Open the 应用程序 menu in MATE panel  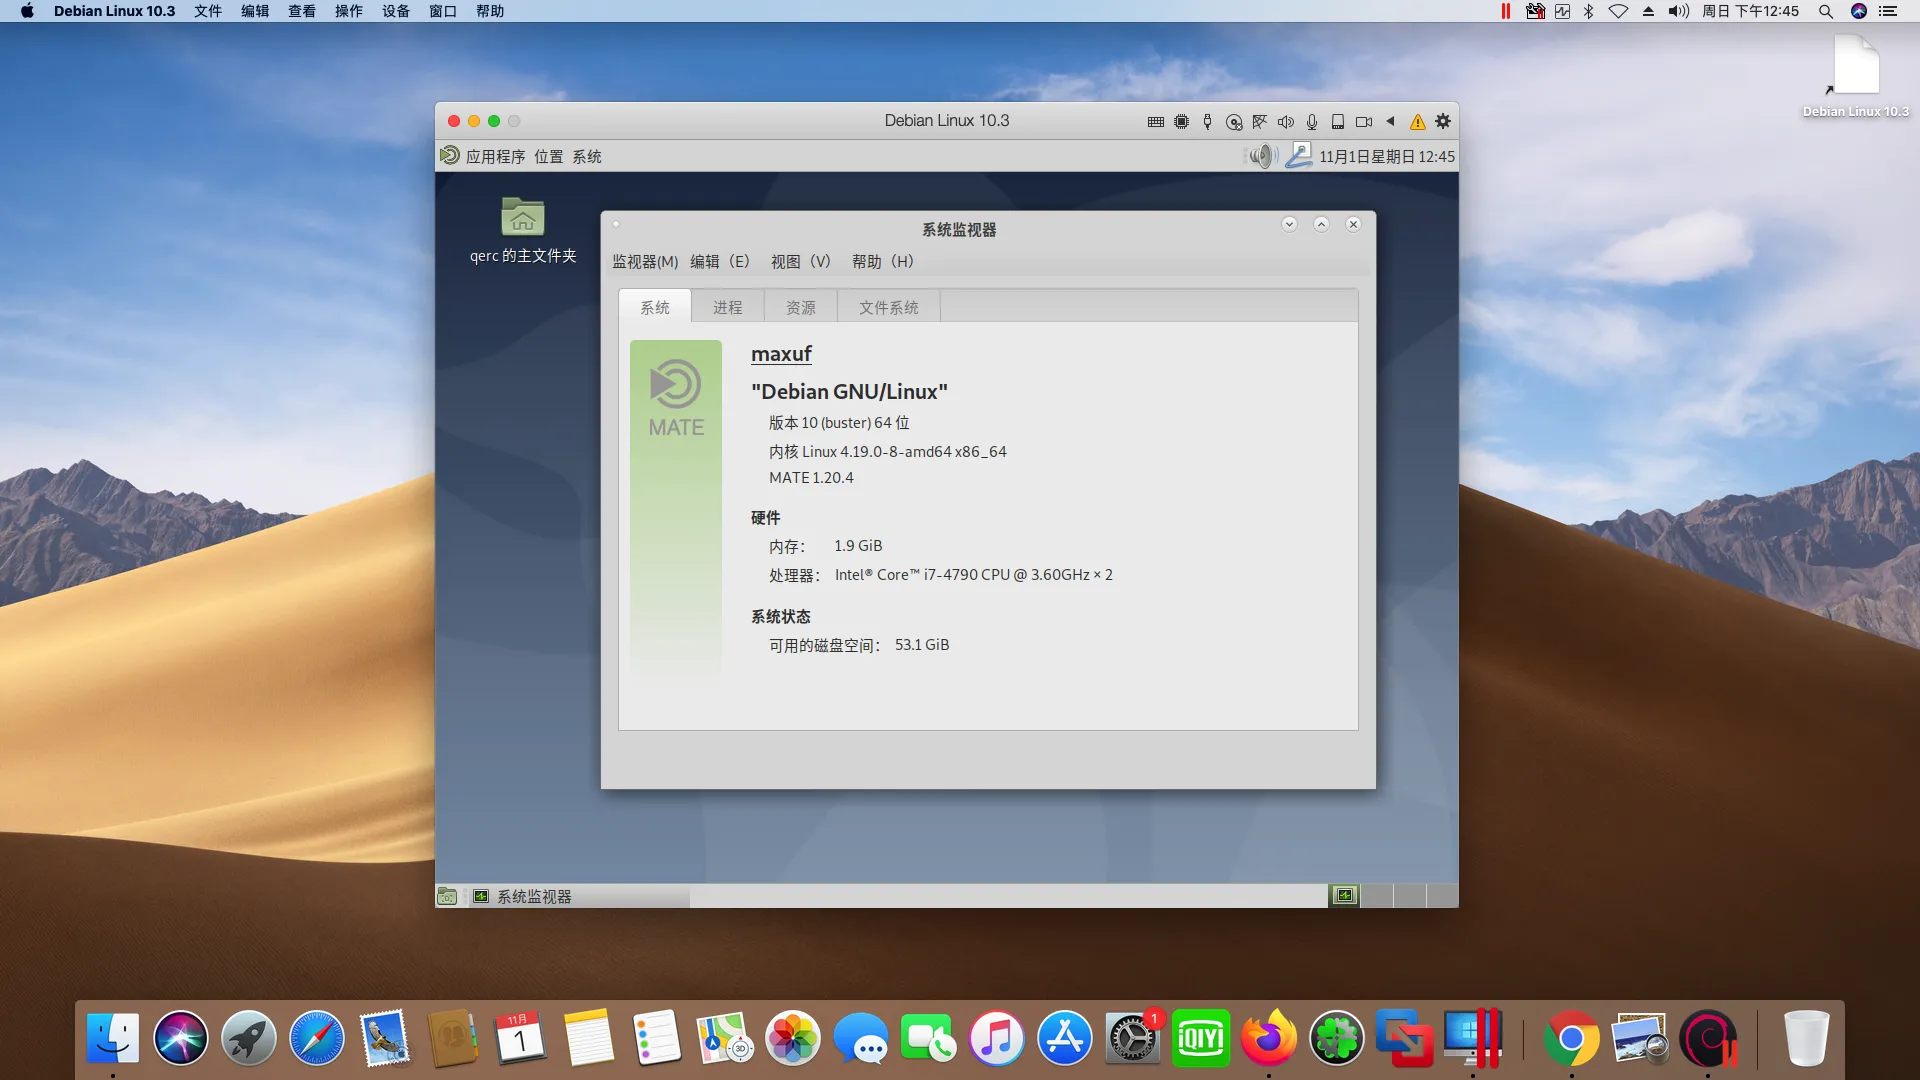tap(495, 157)
